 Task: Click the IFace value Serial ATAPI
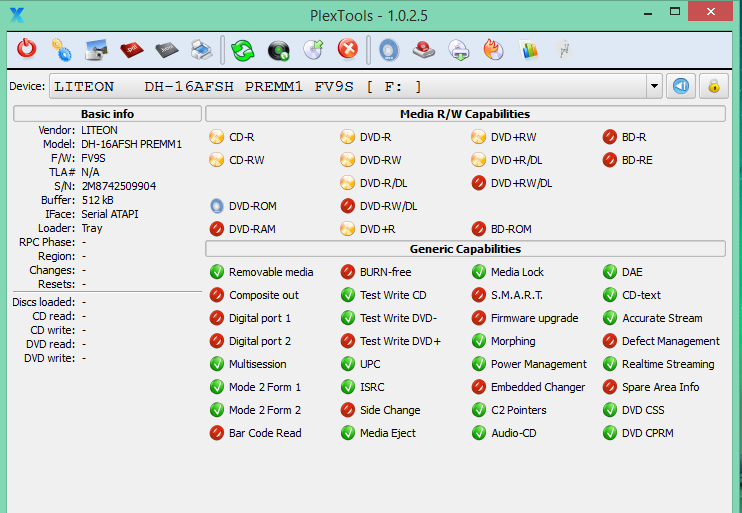tap(110, 214)
